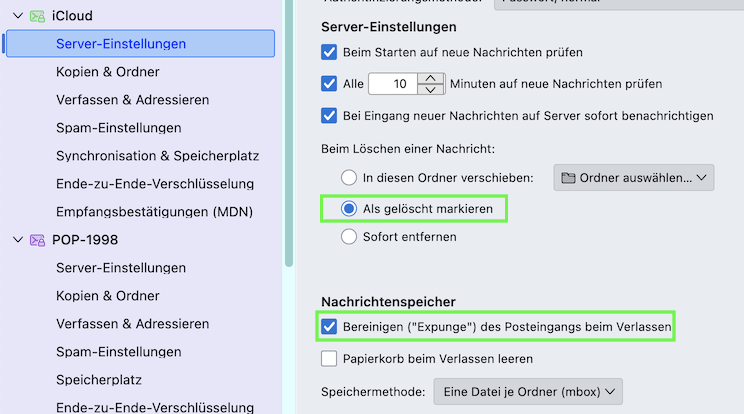Open iCloud 'Kopien & Ordner' settings
The height and width of the screenshot is (414, 744).
click(x=108, y=72)
